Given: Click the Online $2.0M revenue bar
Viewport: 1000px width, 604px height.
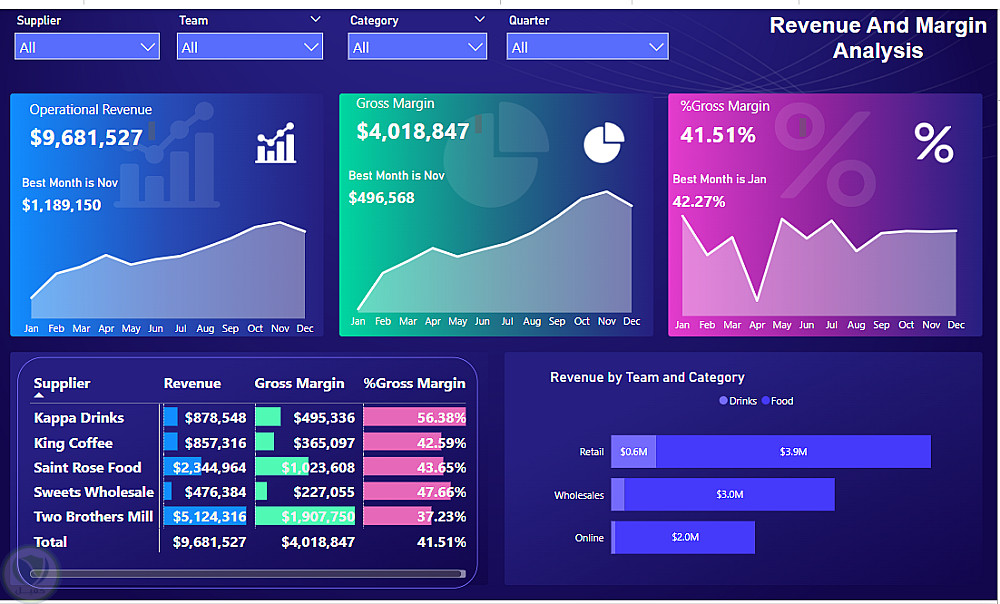Looking at the screenshot, I should coord(685,537).
